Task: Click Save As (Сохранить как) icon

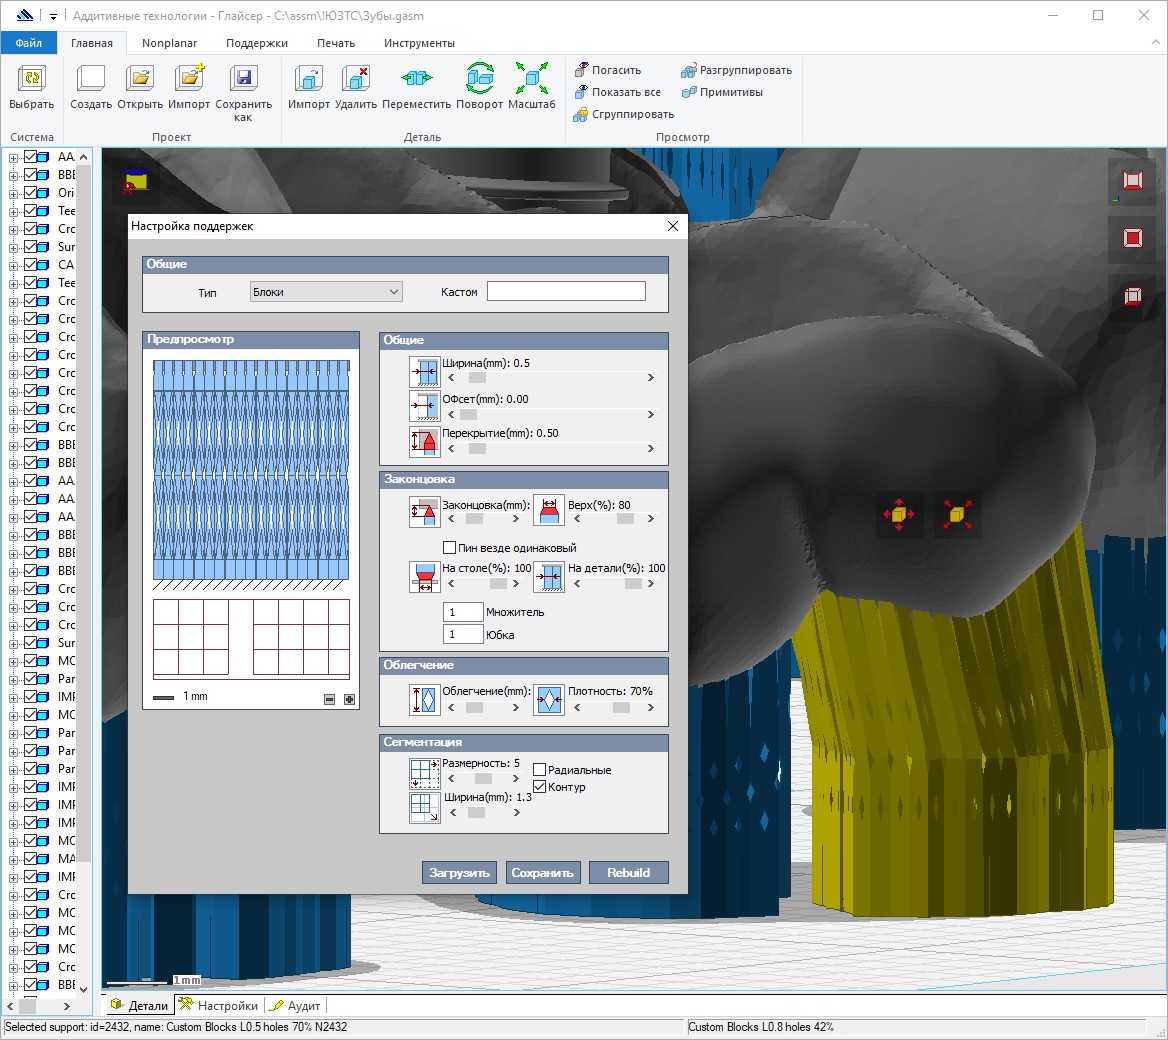Action: click(243, 79)
